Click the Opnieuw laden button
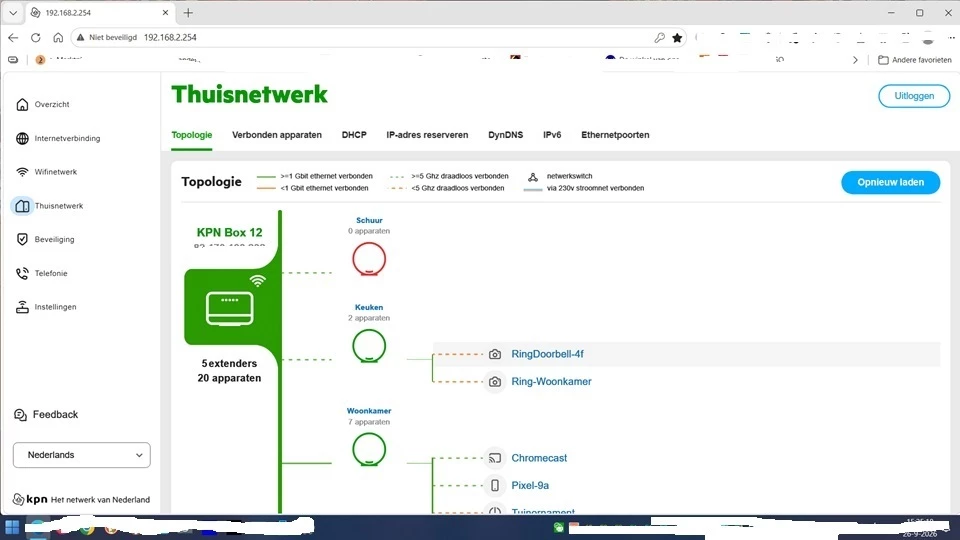 pos(890,182)
